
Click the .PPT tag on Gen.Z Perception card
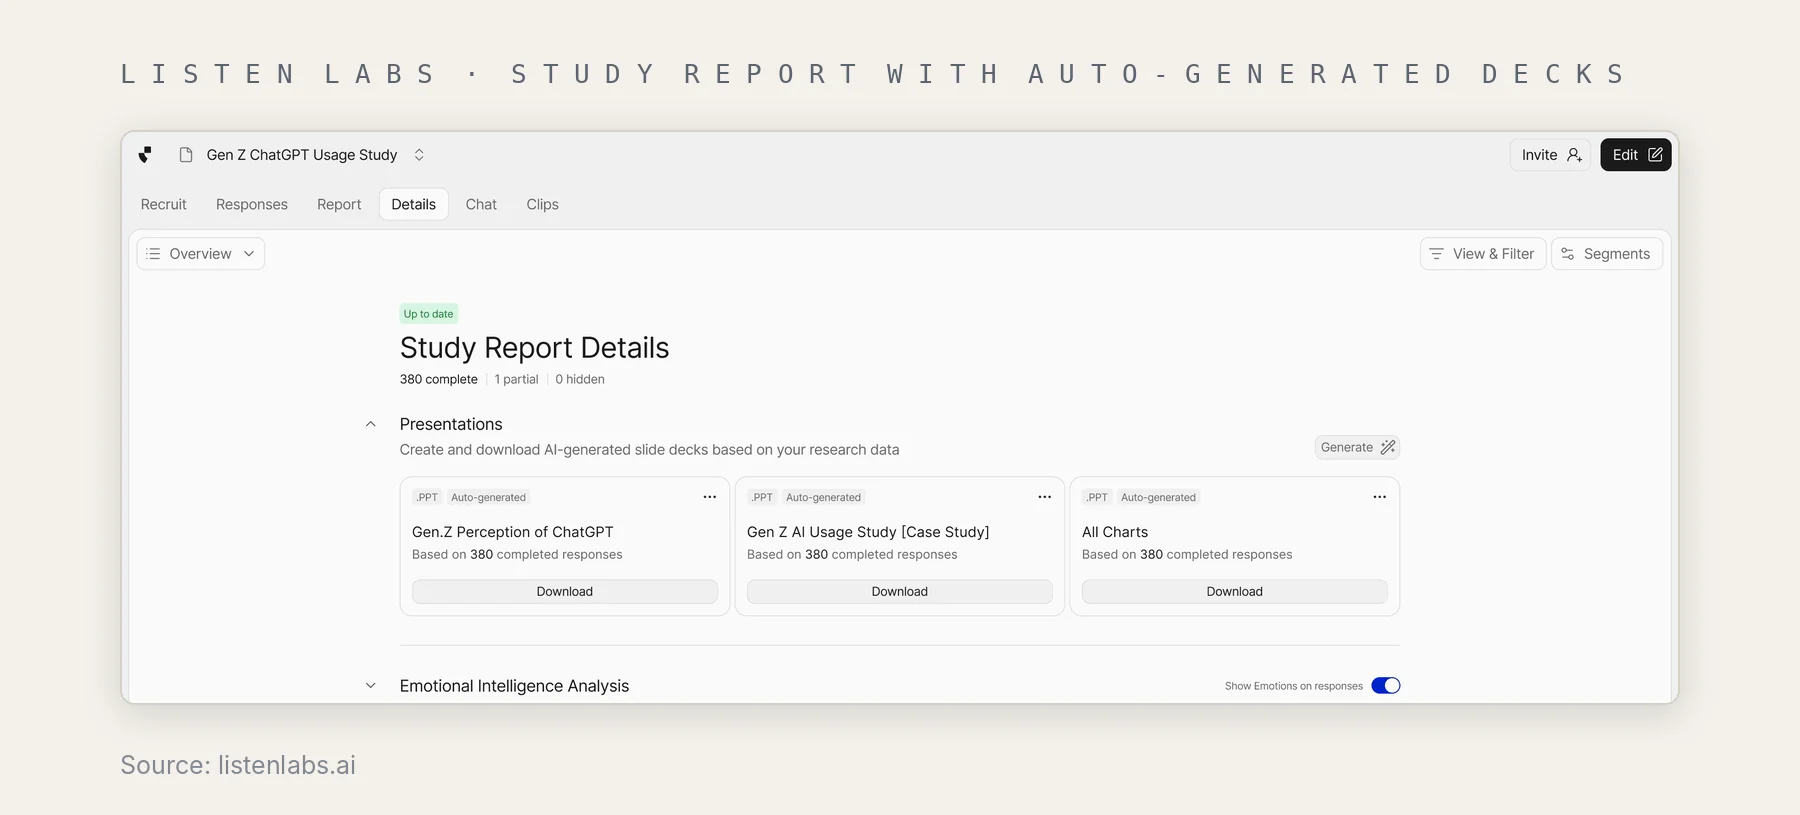[428, 497]
